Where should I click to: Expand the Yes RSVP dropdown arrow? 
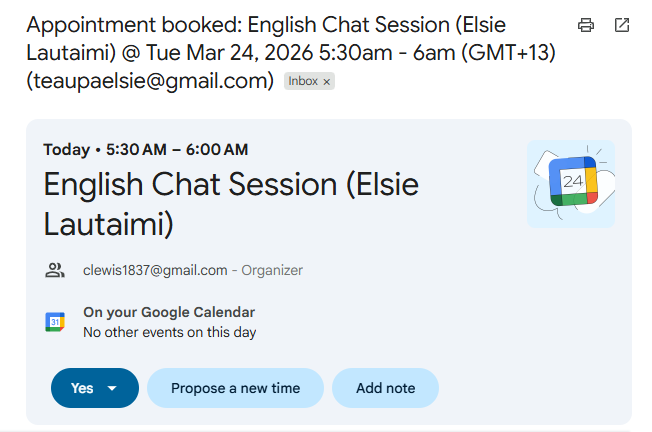pyautogui.click(x=112, y=388)
